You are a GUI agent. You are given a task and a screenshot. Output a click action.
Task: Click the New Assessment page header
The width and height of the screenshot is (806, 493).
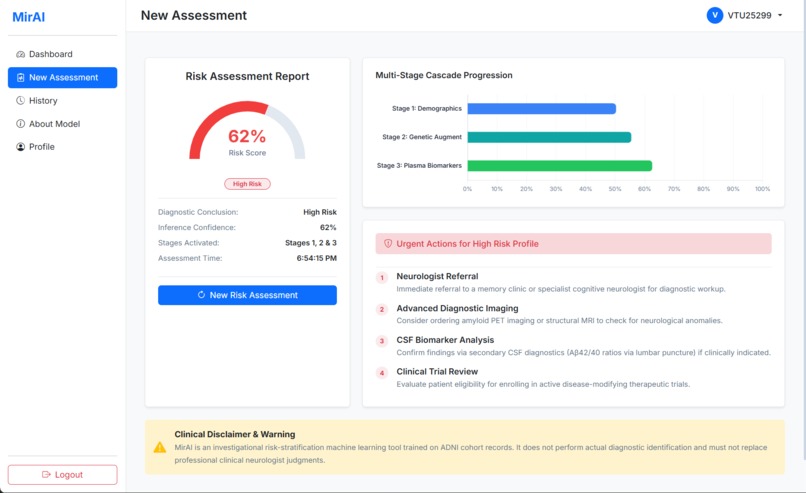pyautogui.click(x=194, y=15)
